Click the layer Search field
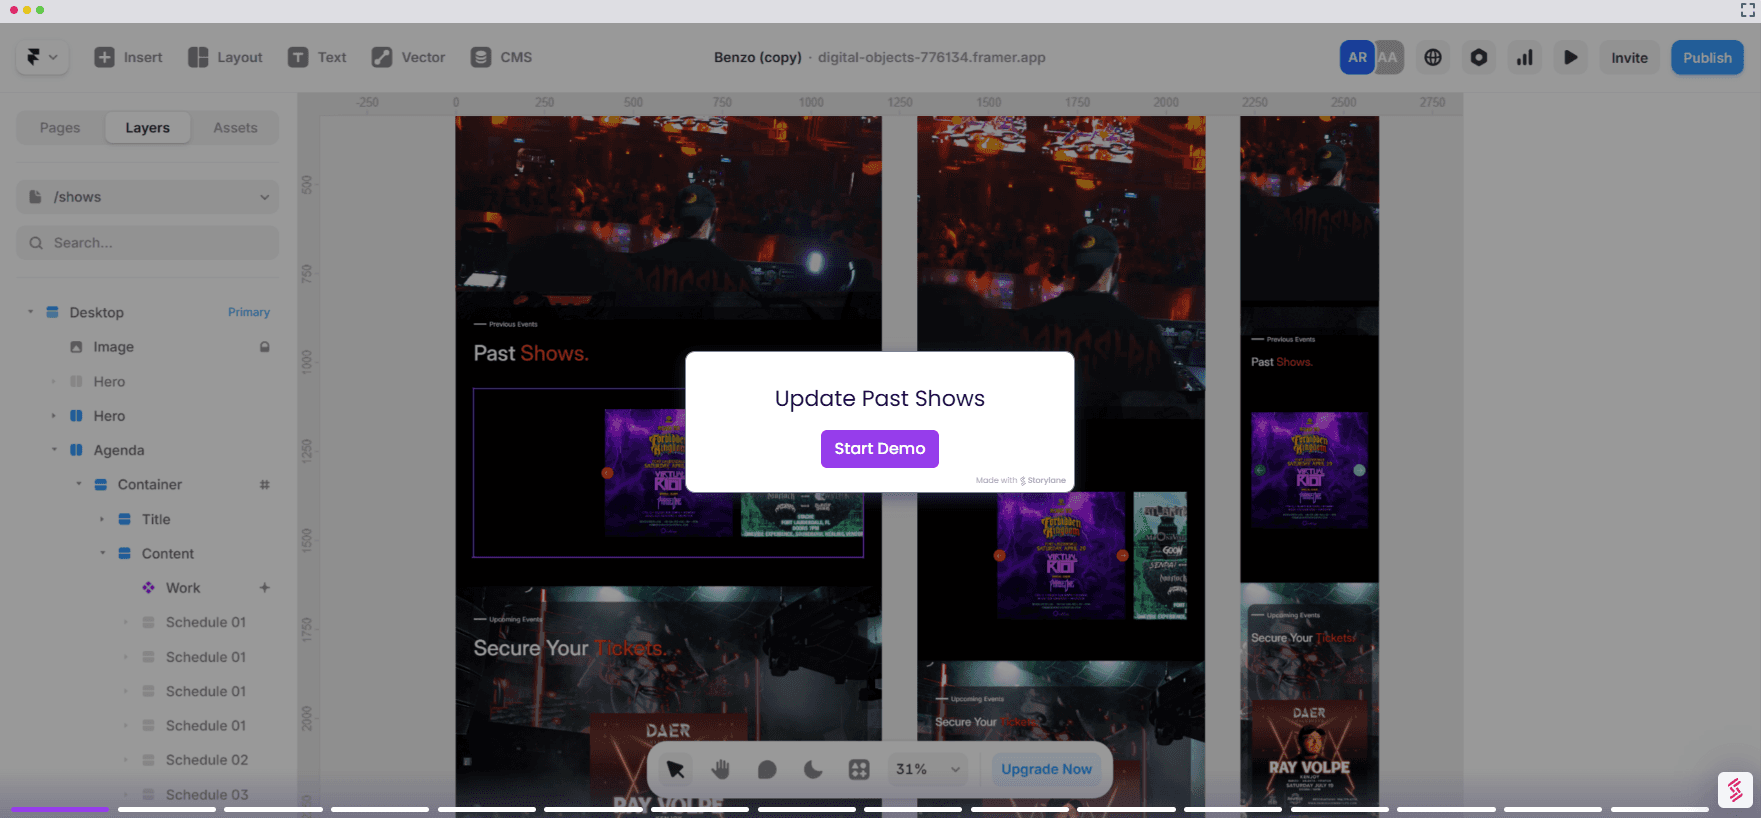 pyautogui.click(x=147, y=243)
